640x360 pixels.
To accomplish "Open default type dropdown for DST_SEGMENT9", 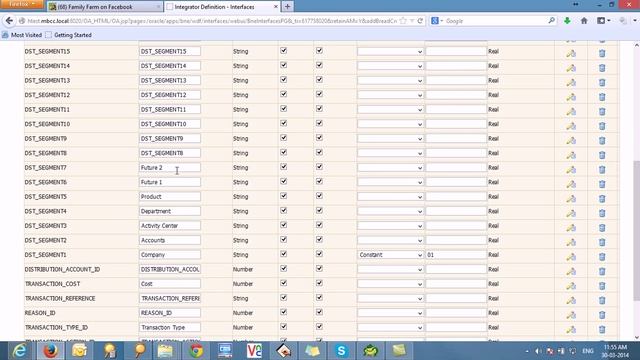I will click(390, 139).
